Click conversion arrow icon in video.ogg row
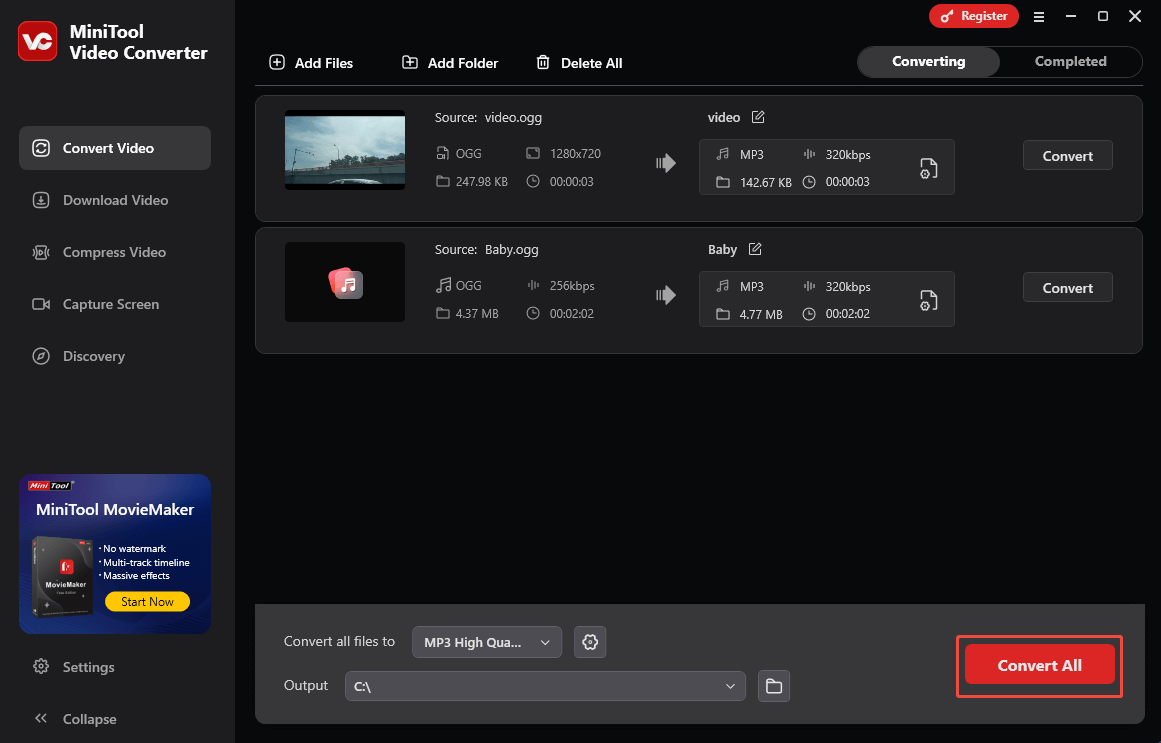Image resolution: width=1161 pixels, height=743 pixels. tap(666, 163)
